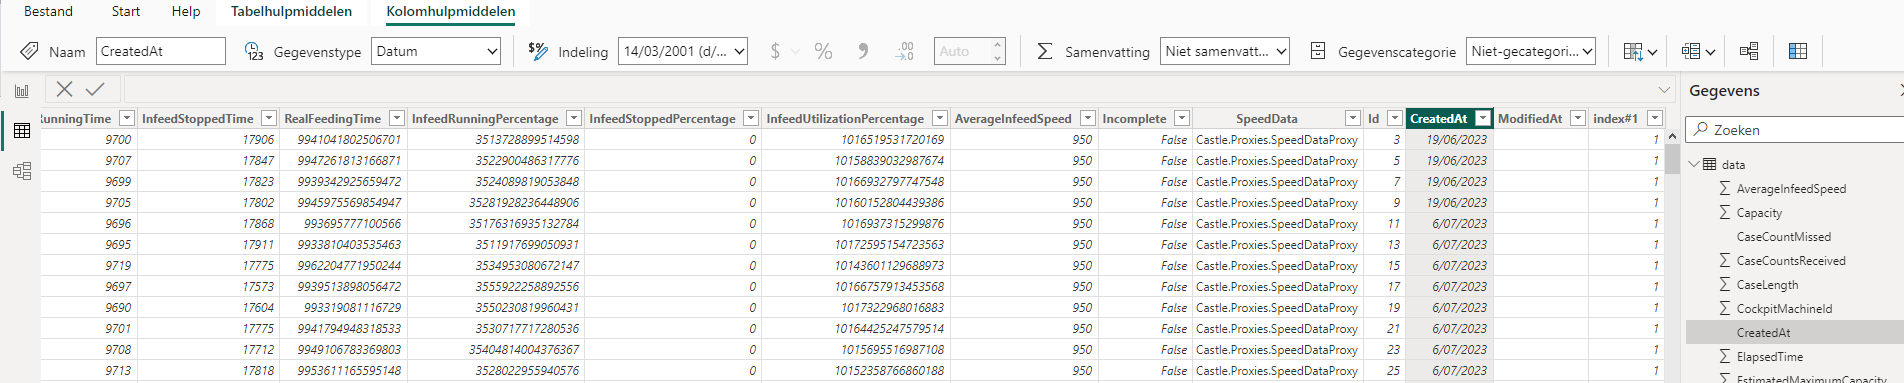Open the Indeling date format dropdown
The image size is (1904, 383).
pyautogui.click(x=683, y=51)
